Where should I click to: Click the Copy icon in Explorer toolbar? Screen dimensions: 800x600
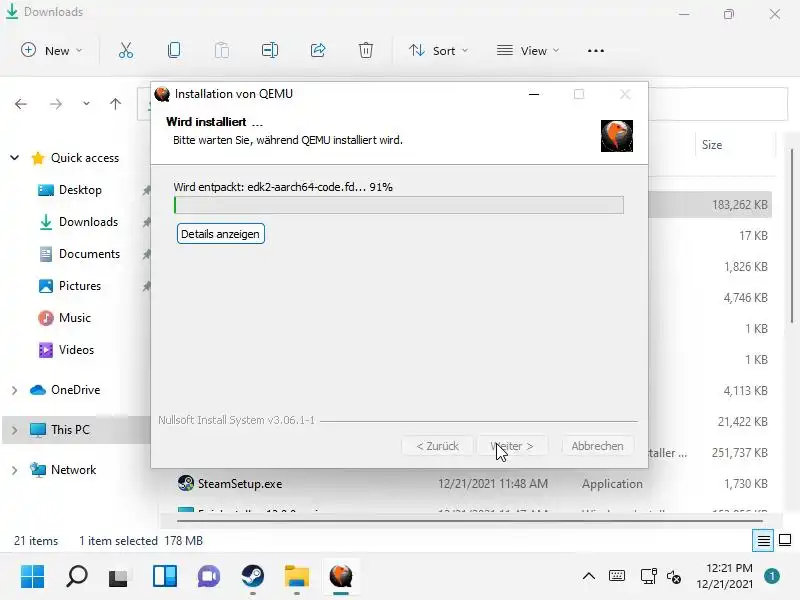(x=174, y=51)
